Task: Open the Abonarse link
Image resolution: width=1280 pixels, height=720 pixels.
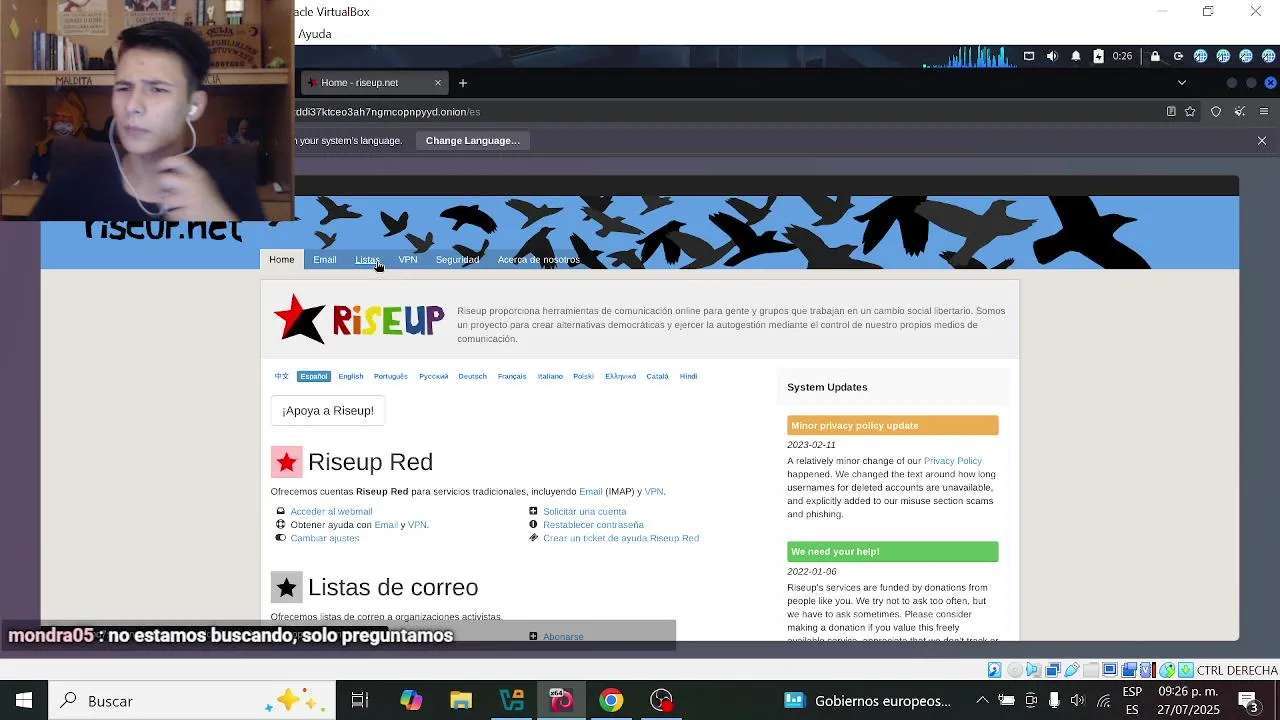Action: click(563, 637)
